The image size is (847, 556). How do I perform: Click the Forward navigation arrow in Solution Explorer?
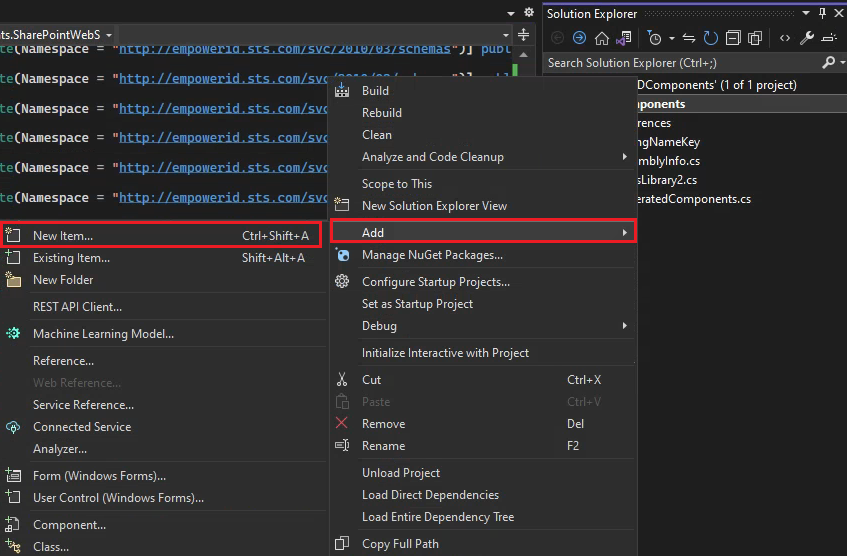579,38
